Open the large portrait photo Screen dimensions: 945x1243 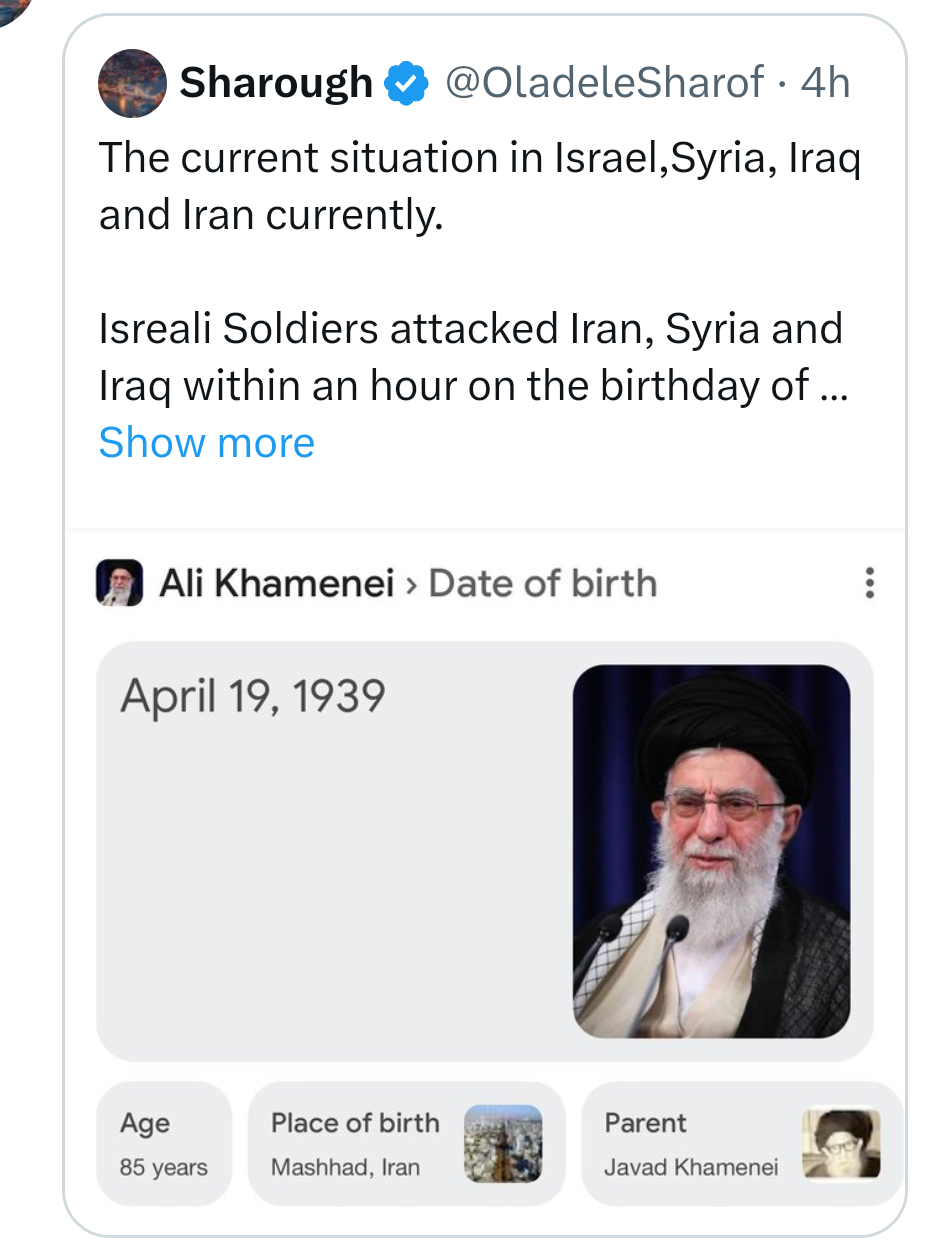point(711,850)
